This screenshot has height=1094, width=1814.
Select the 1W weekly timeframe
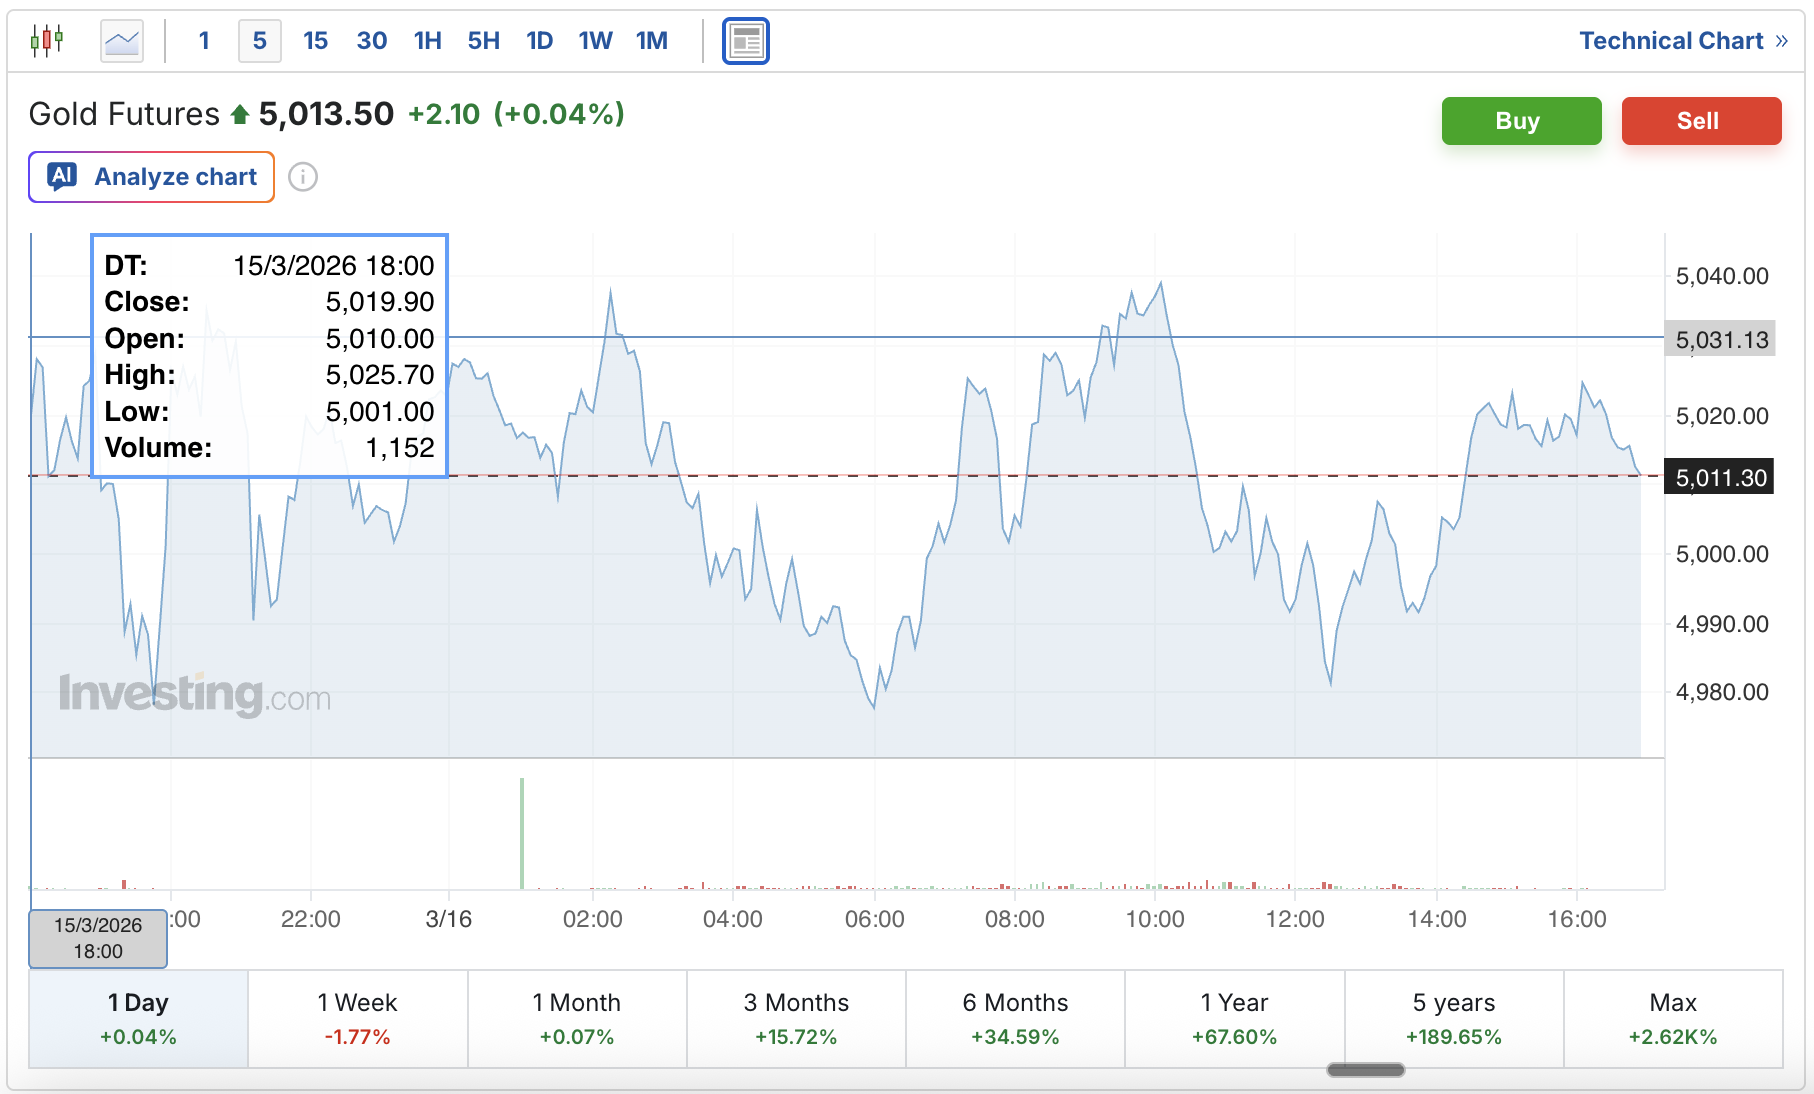point(595,40)
